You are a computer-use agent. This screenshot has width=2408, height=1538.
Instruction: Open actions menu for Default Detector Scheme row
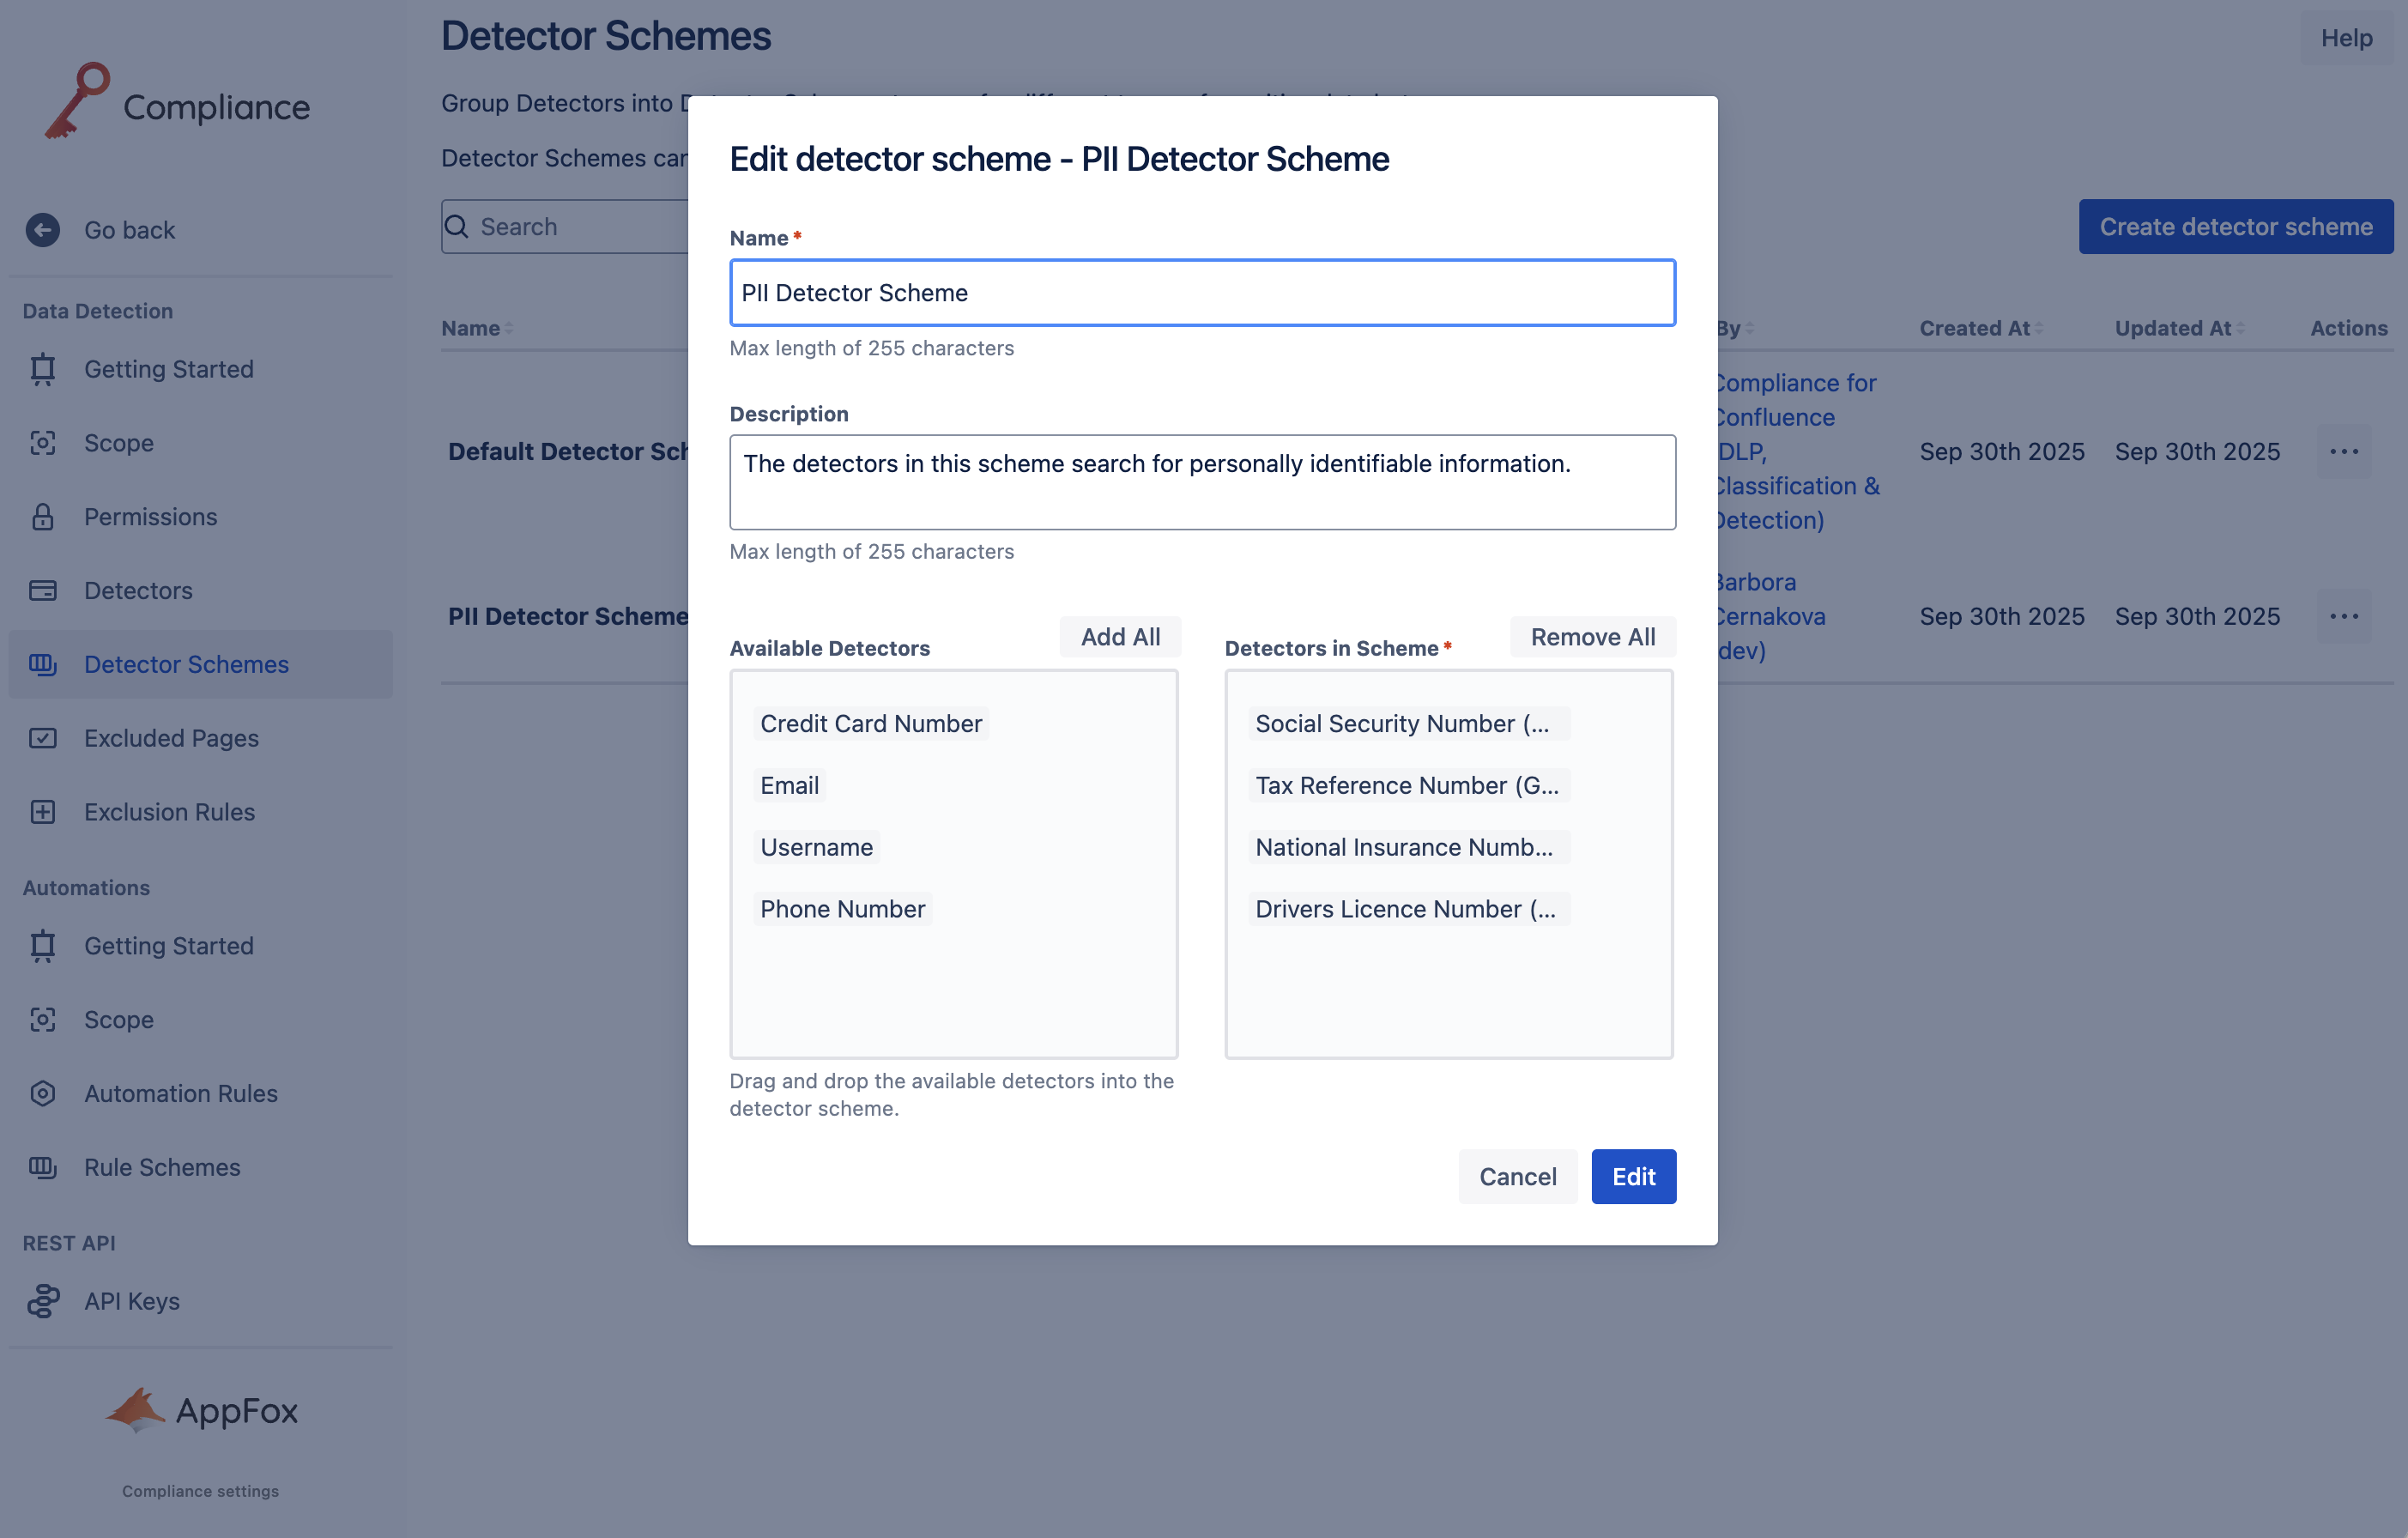click(x=2343, y=452)
